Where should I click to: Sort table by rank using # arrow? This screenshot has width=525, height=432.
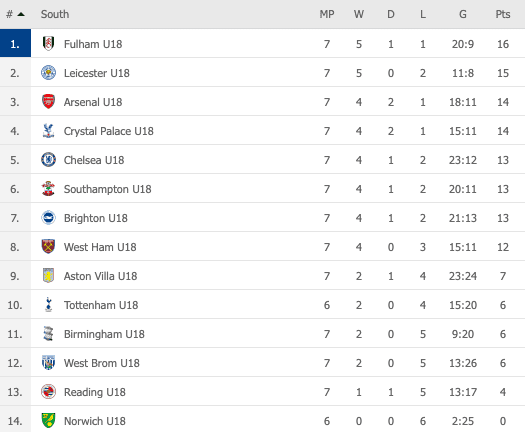(15, 14)
